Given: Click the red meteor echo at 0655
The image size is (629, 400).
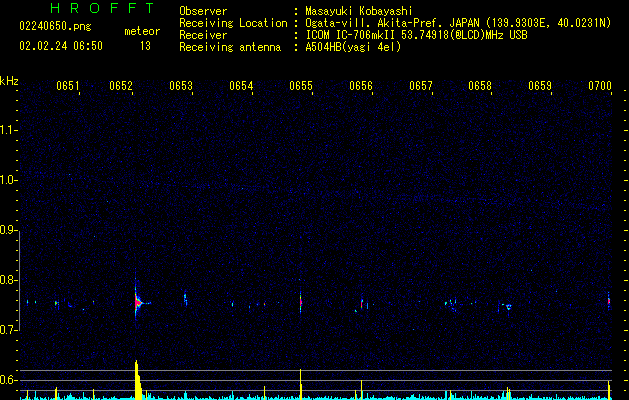Looking at the screenshot, I should [x=300, y=302].
